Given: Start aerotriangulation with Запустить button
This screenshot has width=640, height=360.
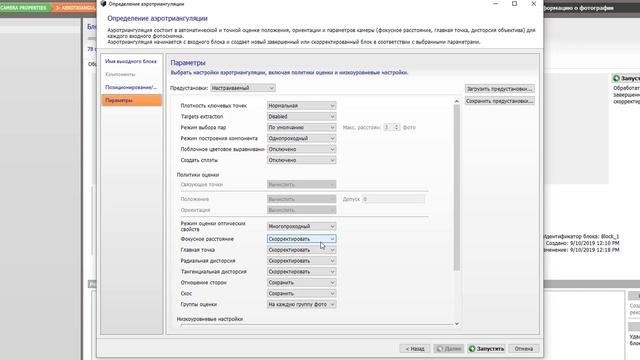Looking at the screenshot, I should point(487,349).
